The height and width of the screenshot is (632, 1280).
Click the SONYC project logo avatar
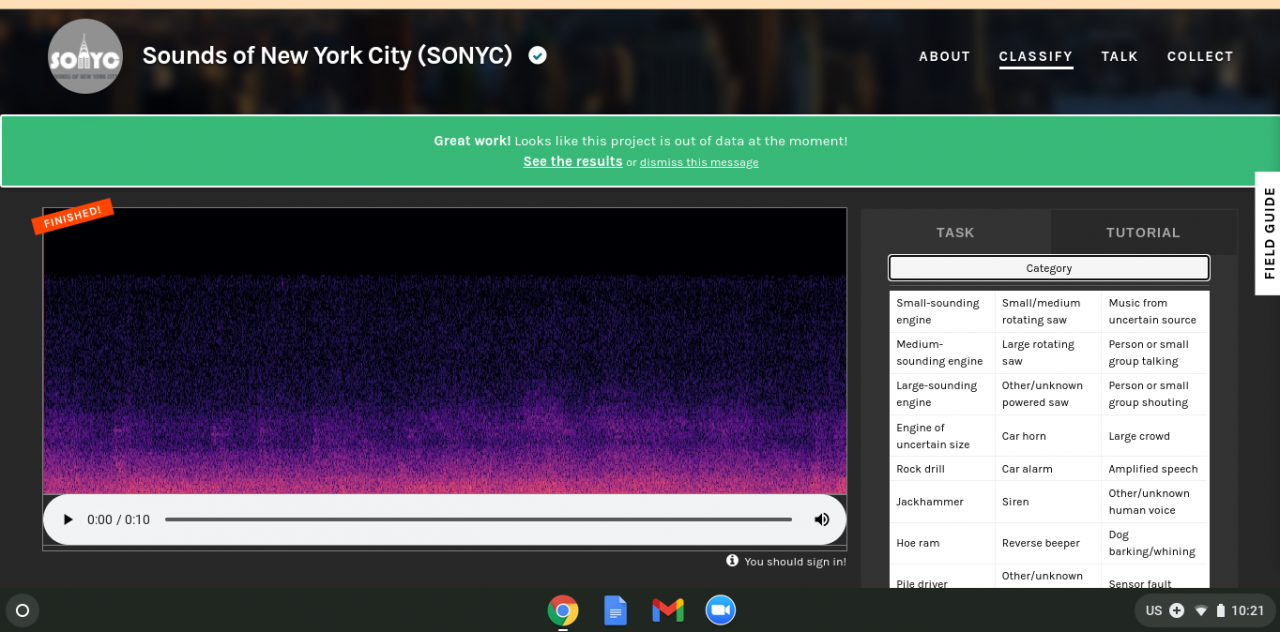pyautogui.click(x=85, y=56)
